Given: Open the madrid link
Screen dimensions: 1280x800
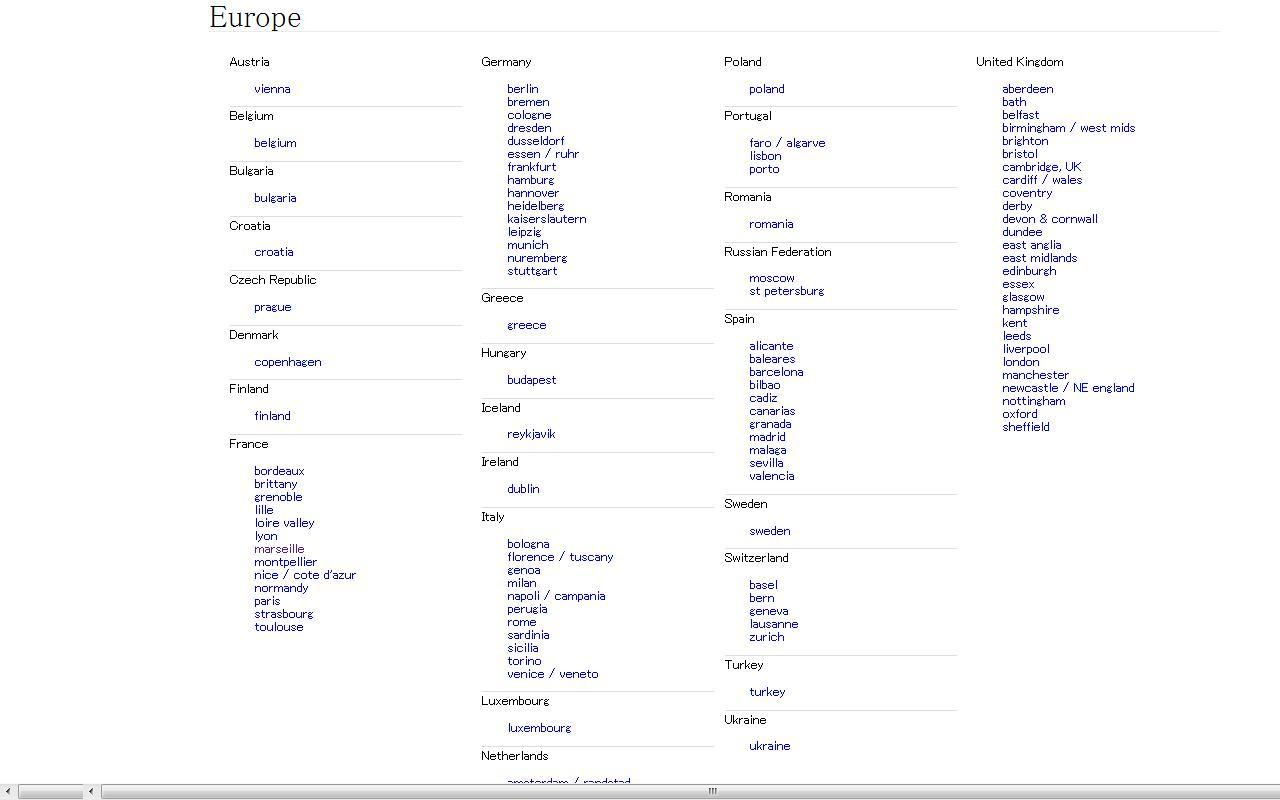Looking at the screenshot, I should point(767,437).
